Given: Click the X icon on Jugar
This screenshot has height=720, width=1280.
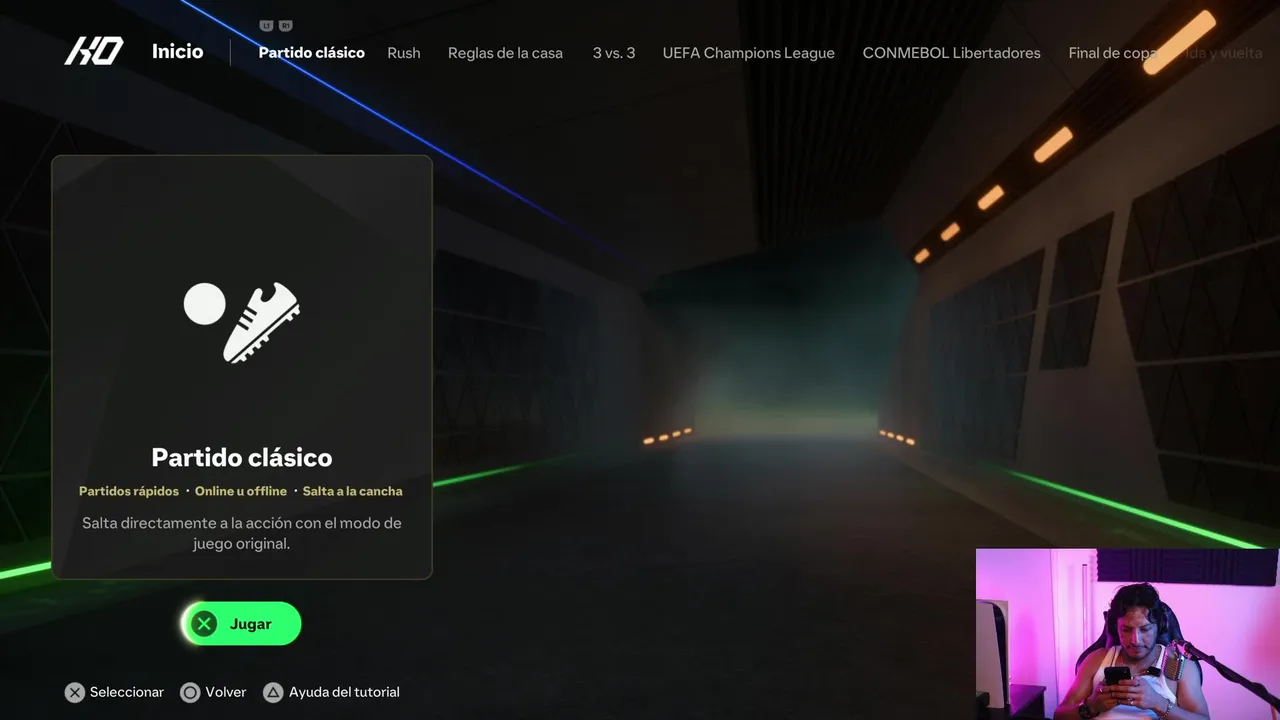Looking at the screenshot, I should 205,624.
